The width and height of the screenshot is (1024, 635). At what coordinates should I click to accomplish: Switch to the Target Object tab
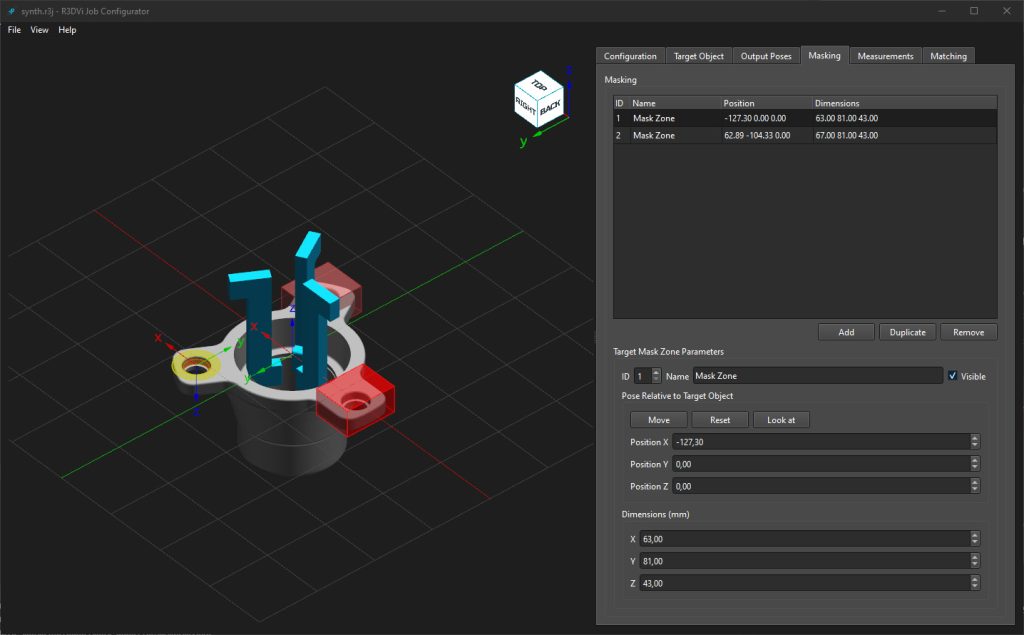coord(698,56)
